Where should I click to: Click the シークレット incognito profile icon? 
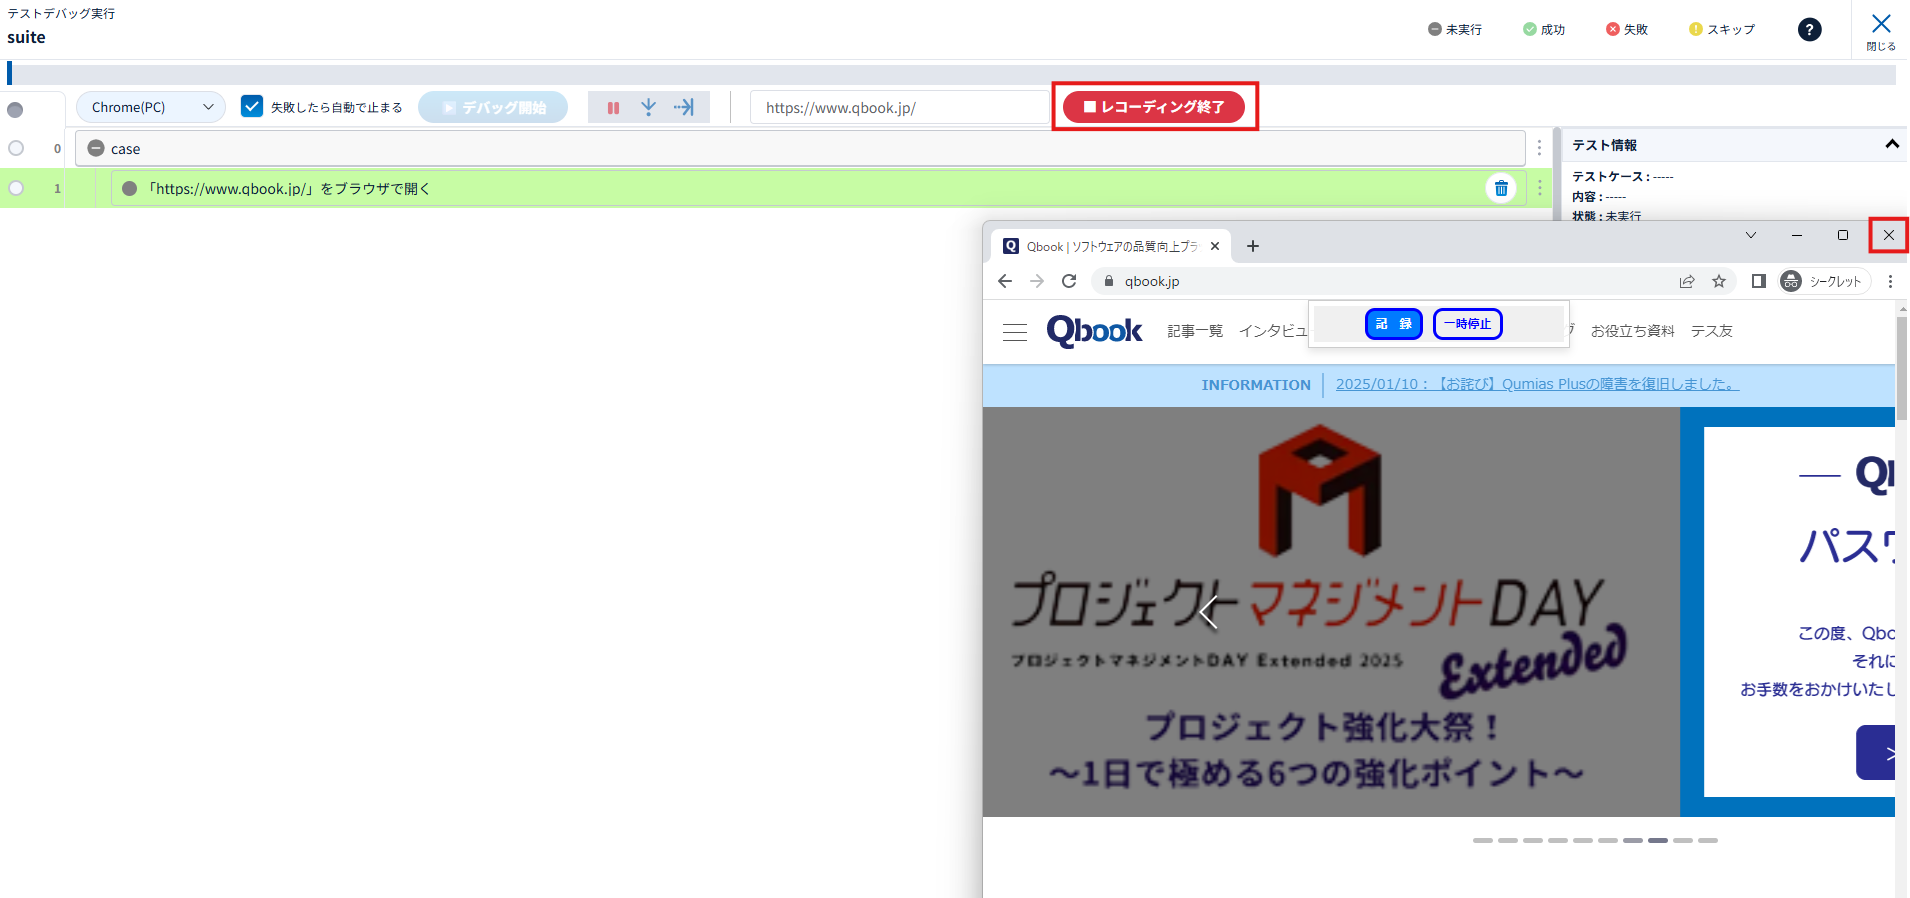(x=1825, y=281)
